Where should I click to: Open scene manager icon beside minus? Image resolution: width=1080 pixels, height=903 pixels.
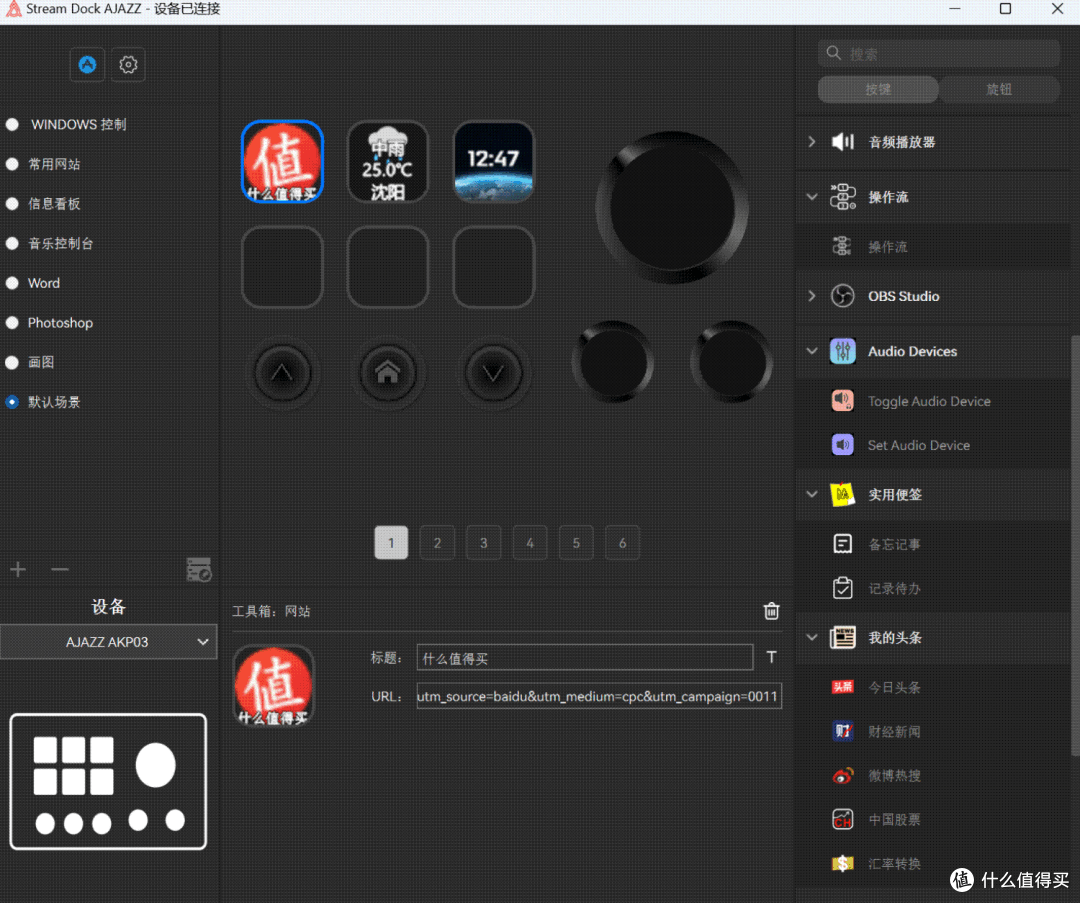pyautogui.click(x=199, y=570)
